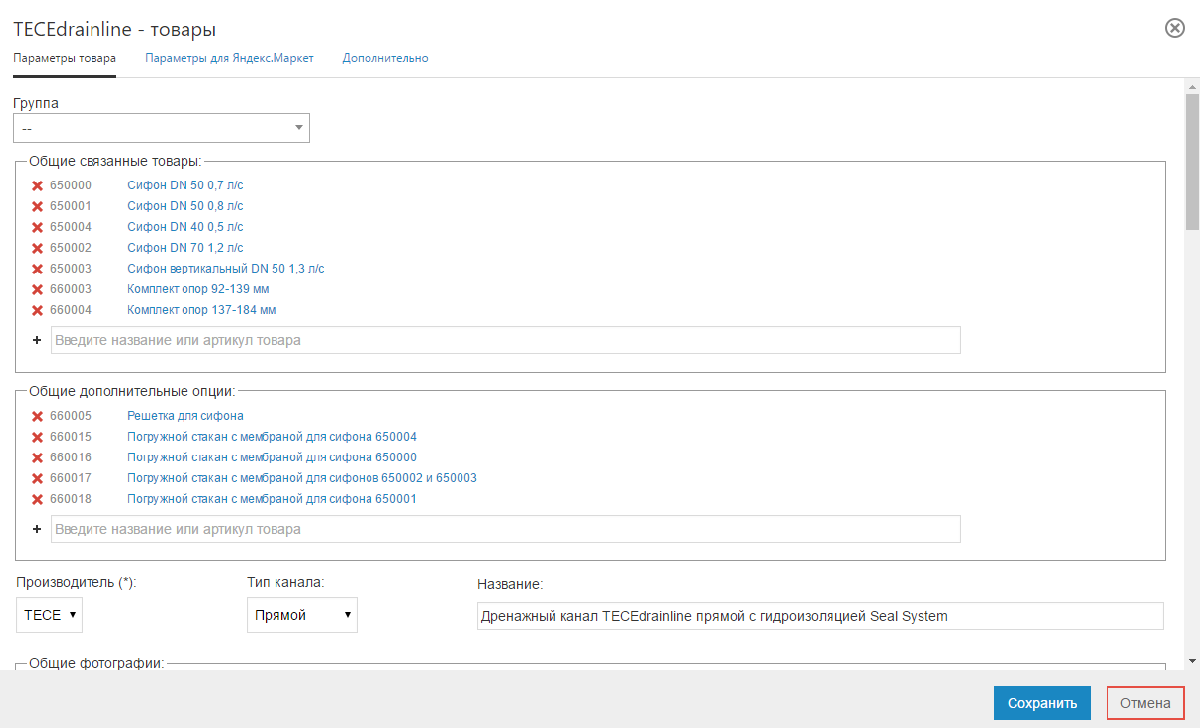Click the scrollbar down arrow
This screenshot has height=728, width=1200.
(x=1191, y=661)
